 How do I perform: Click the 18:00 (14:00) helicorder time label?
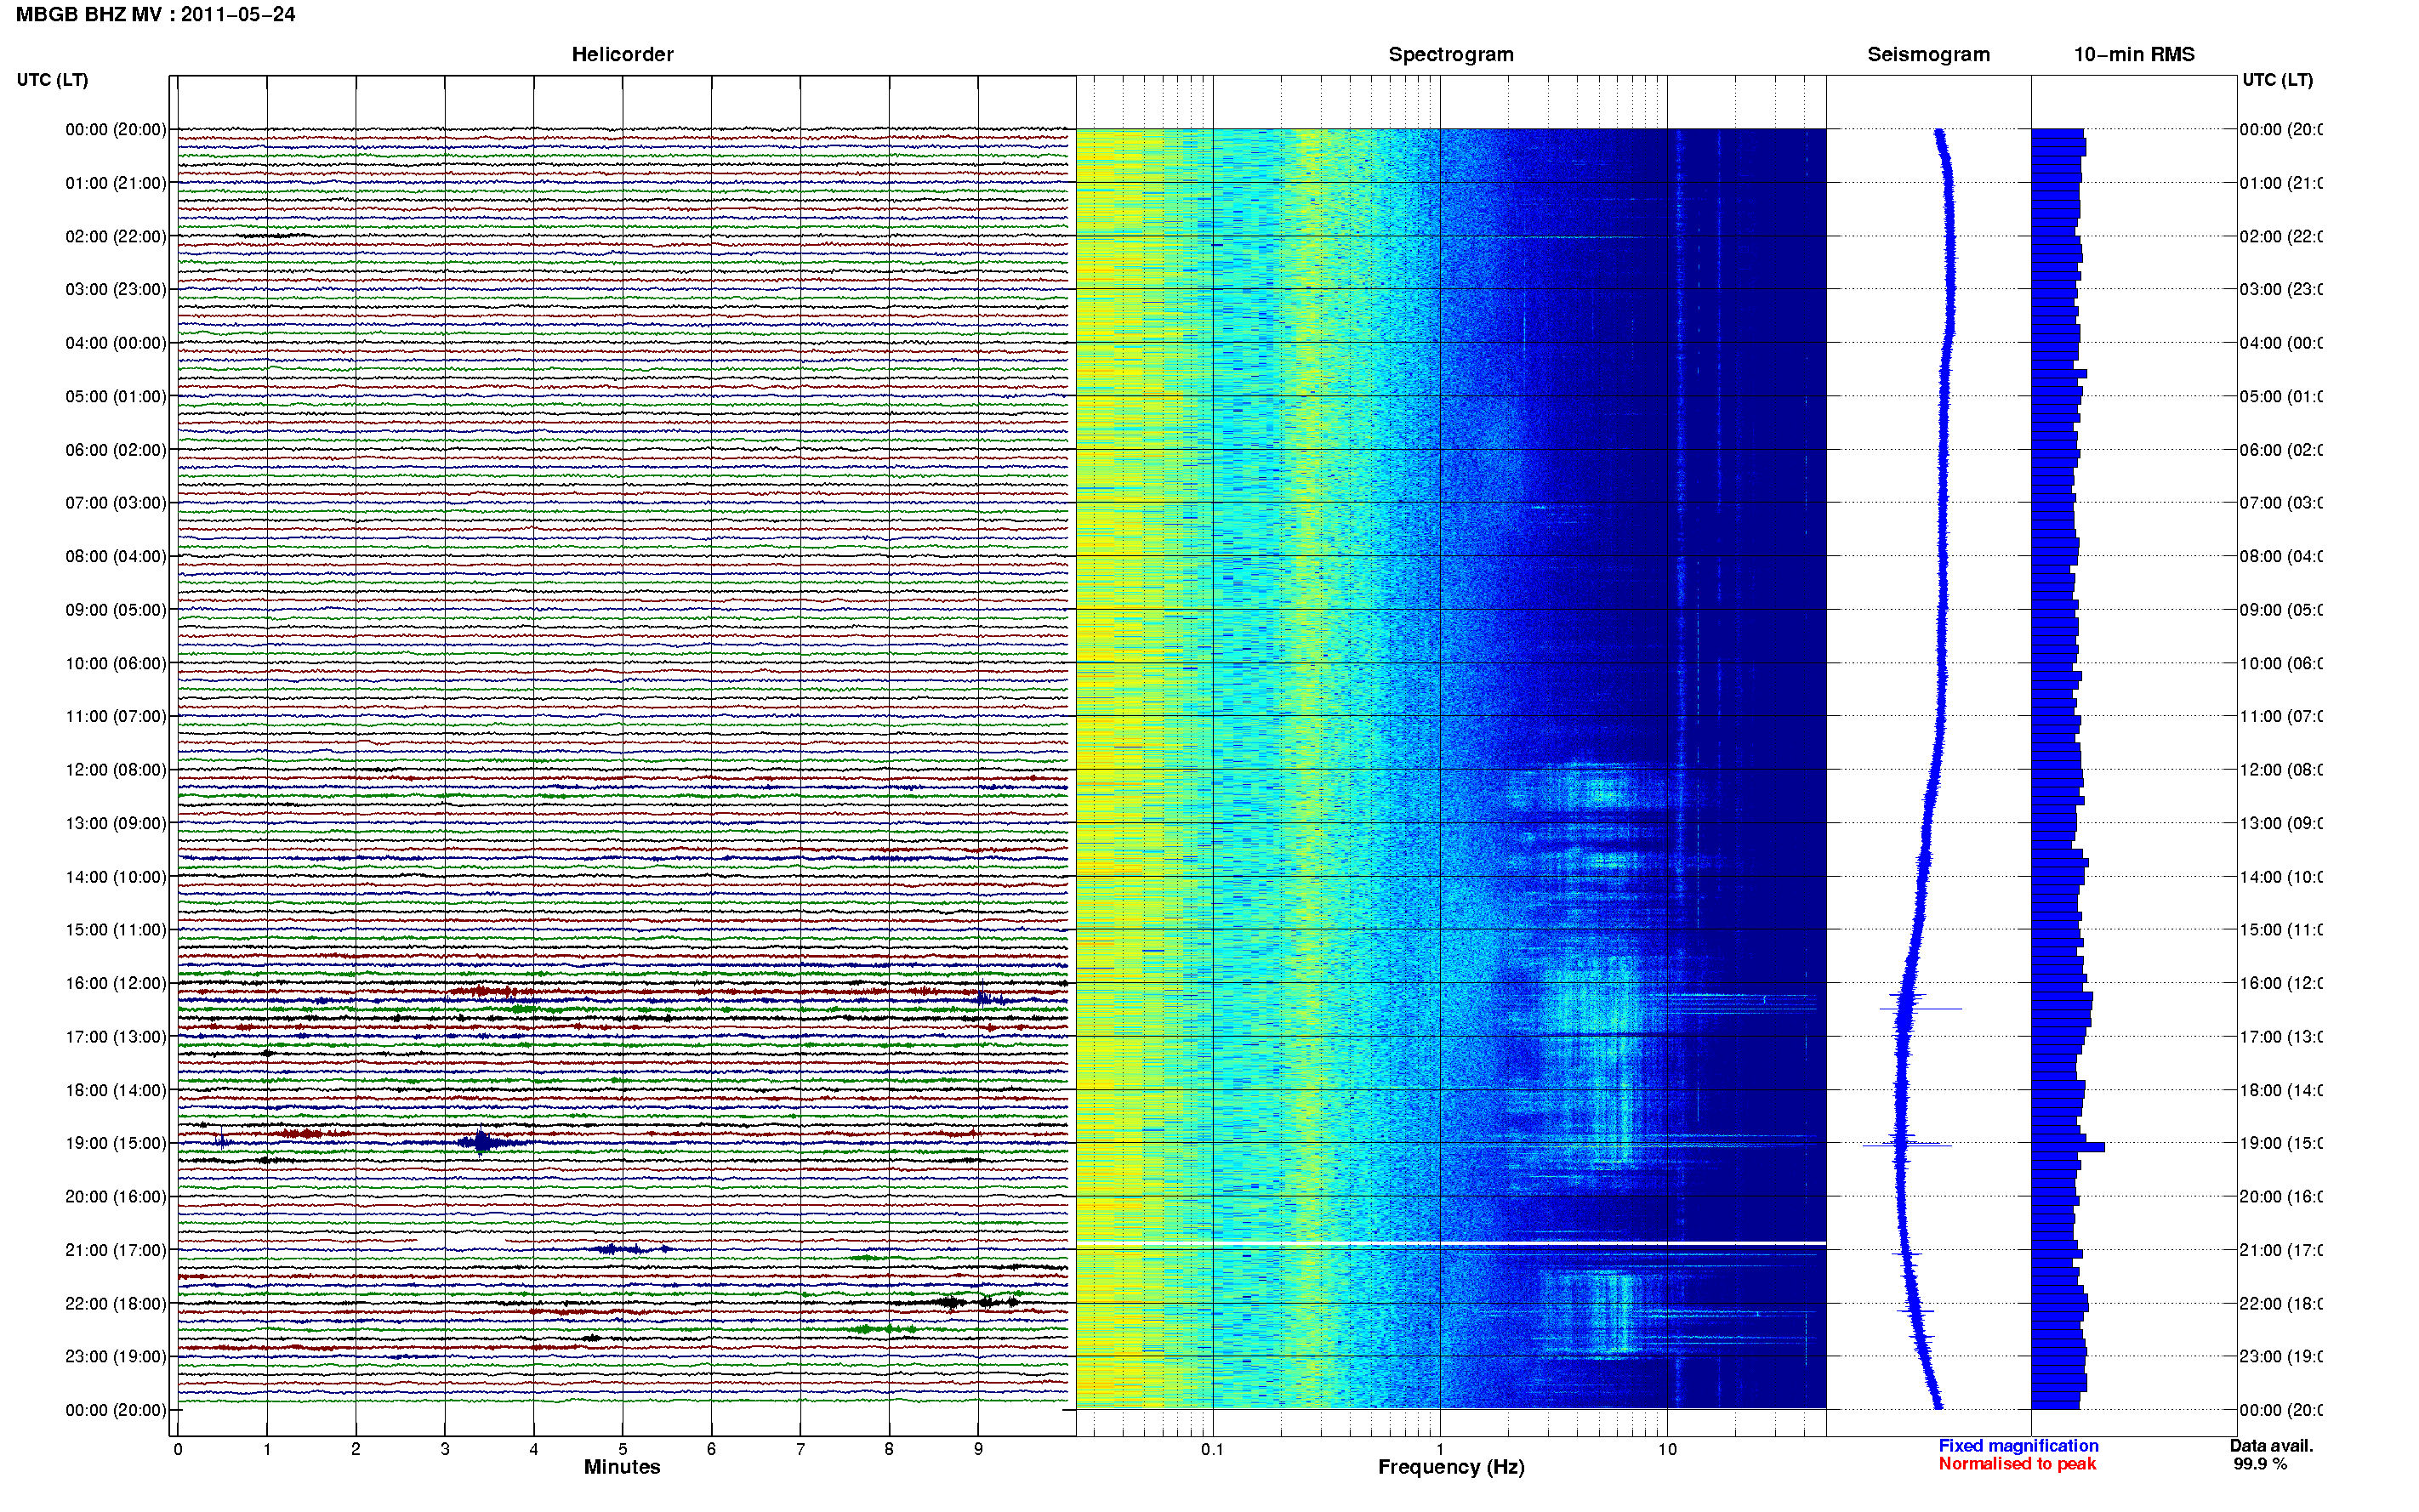point(116,1091)
